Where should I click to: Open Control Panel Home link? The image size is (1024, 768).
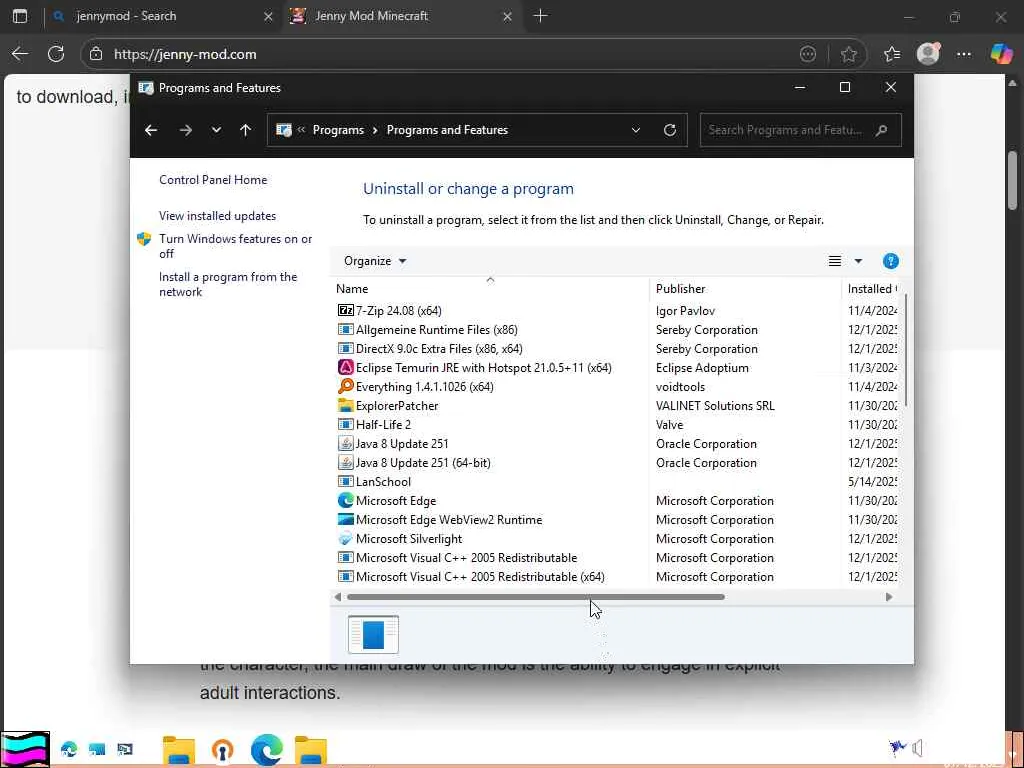pyautogui.click(x=213, y=180)
